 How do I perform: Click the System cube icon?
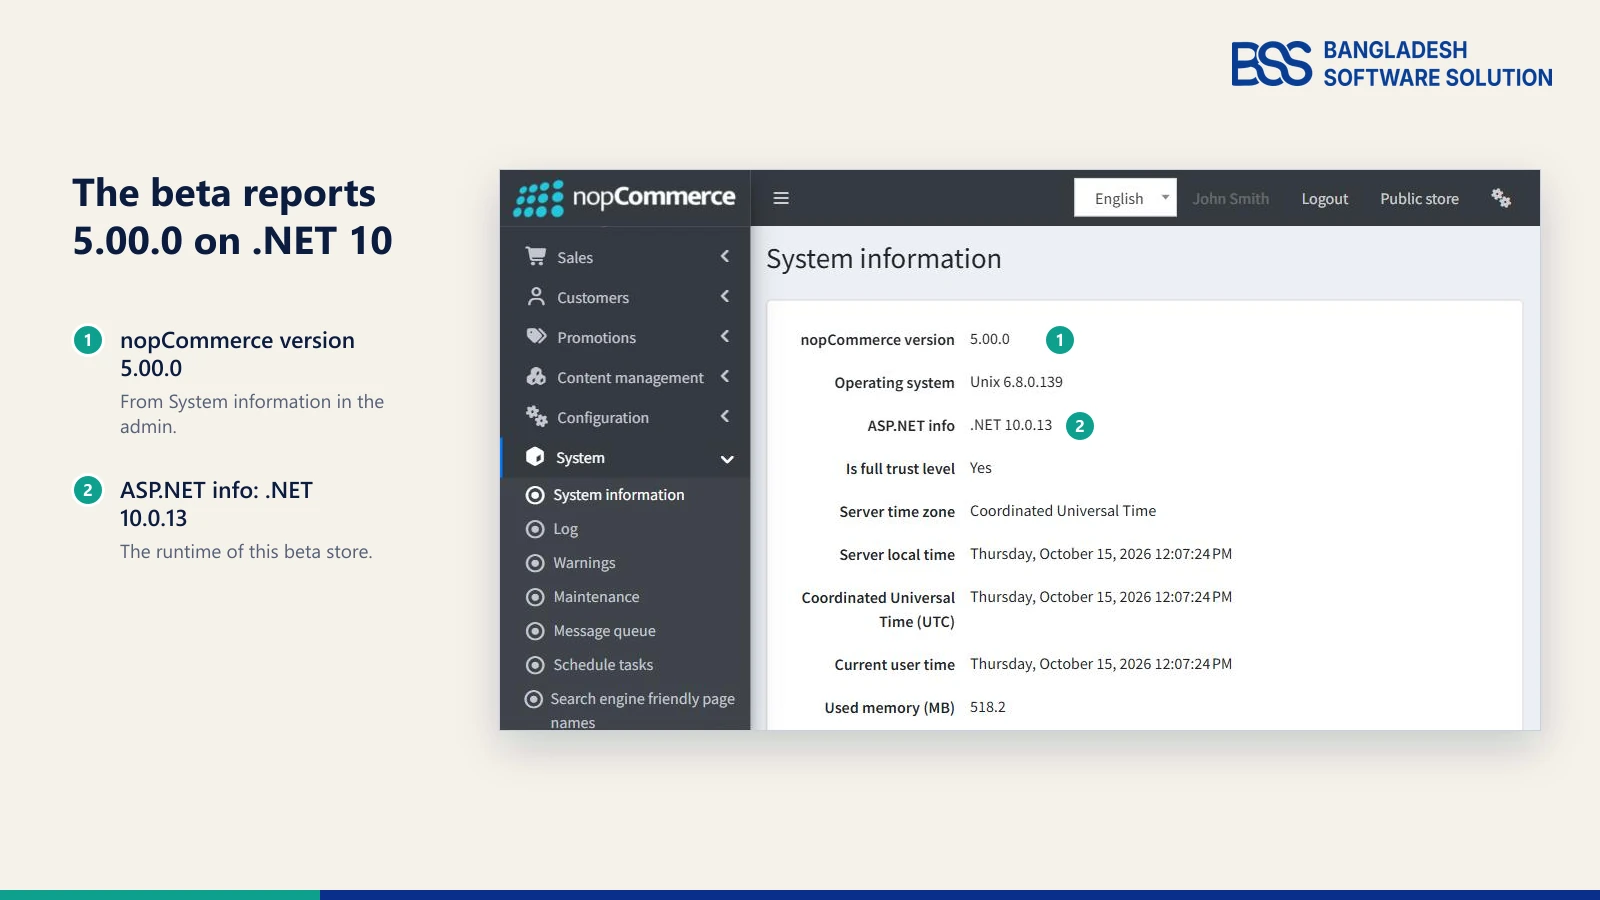click(x=535, y=457)
